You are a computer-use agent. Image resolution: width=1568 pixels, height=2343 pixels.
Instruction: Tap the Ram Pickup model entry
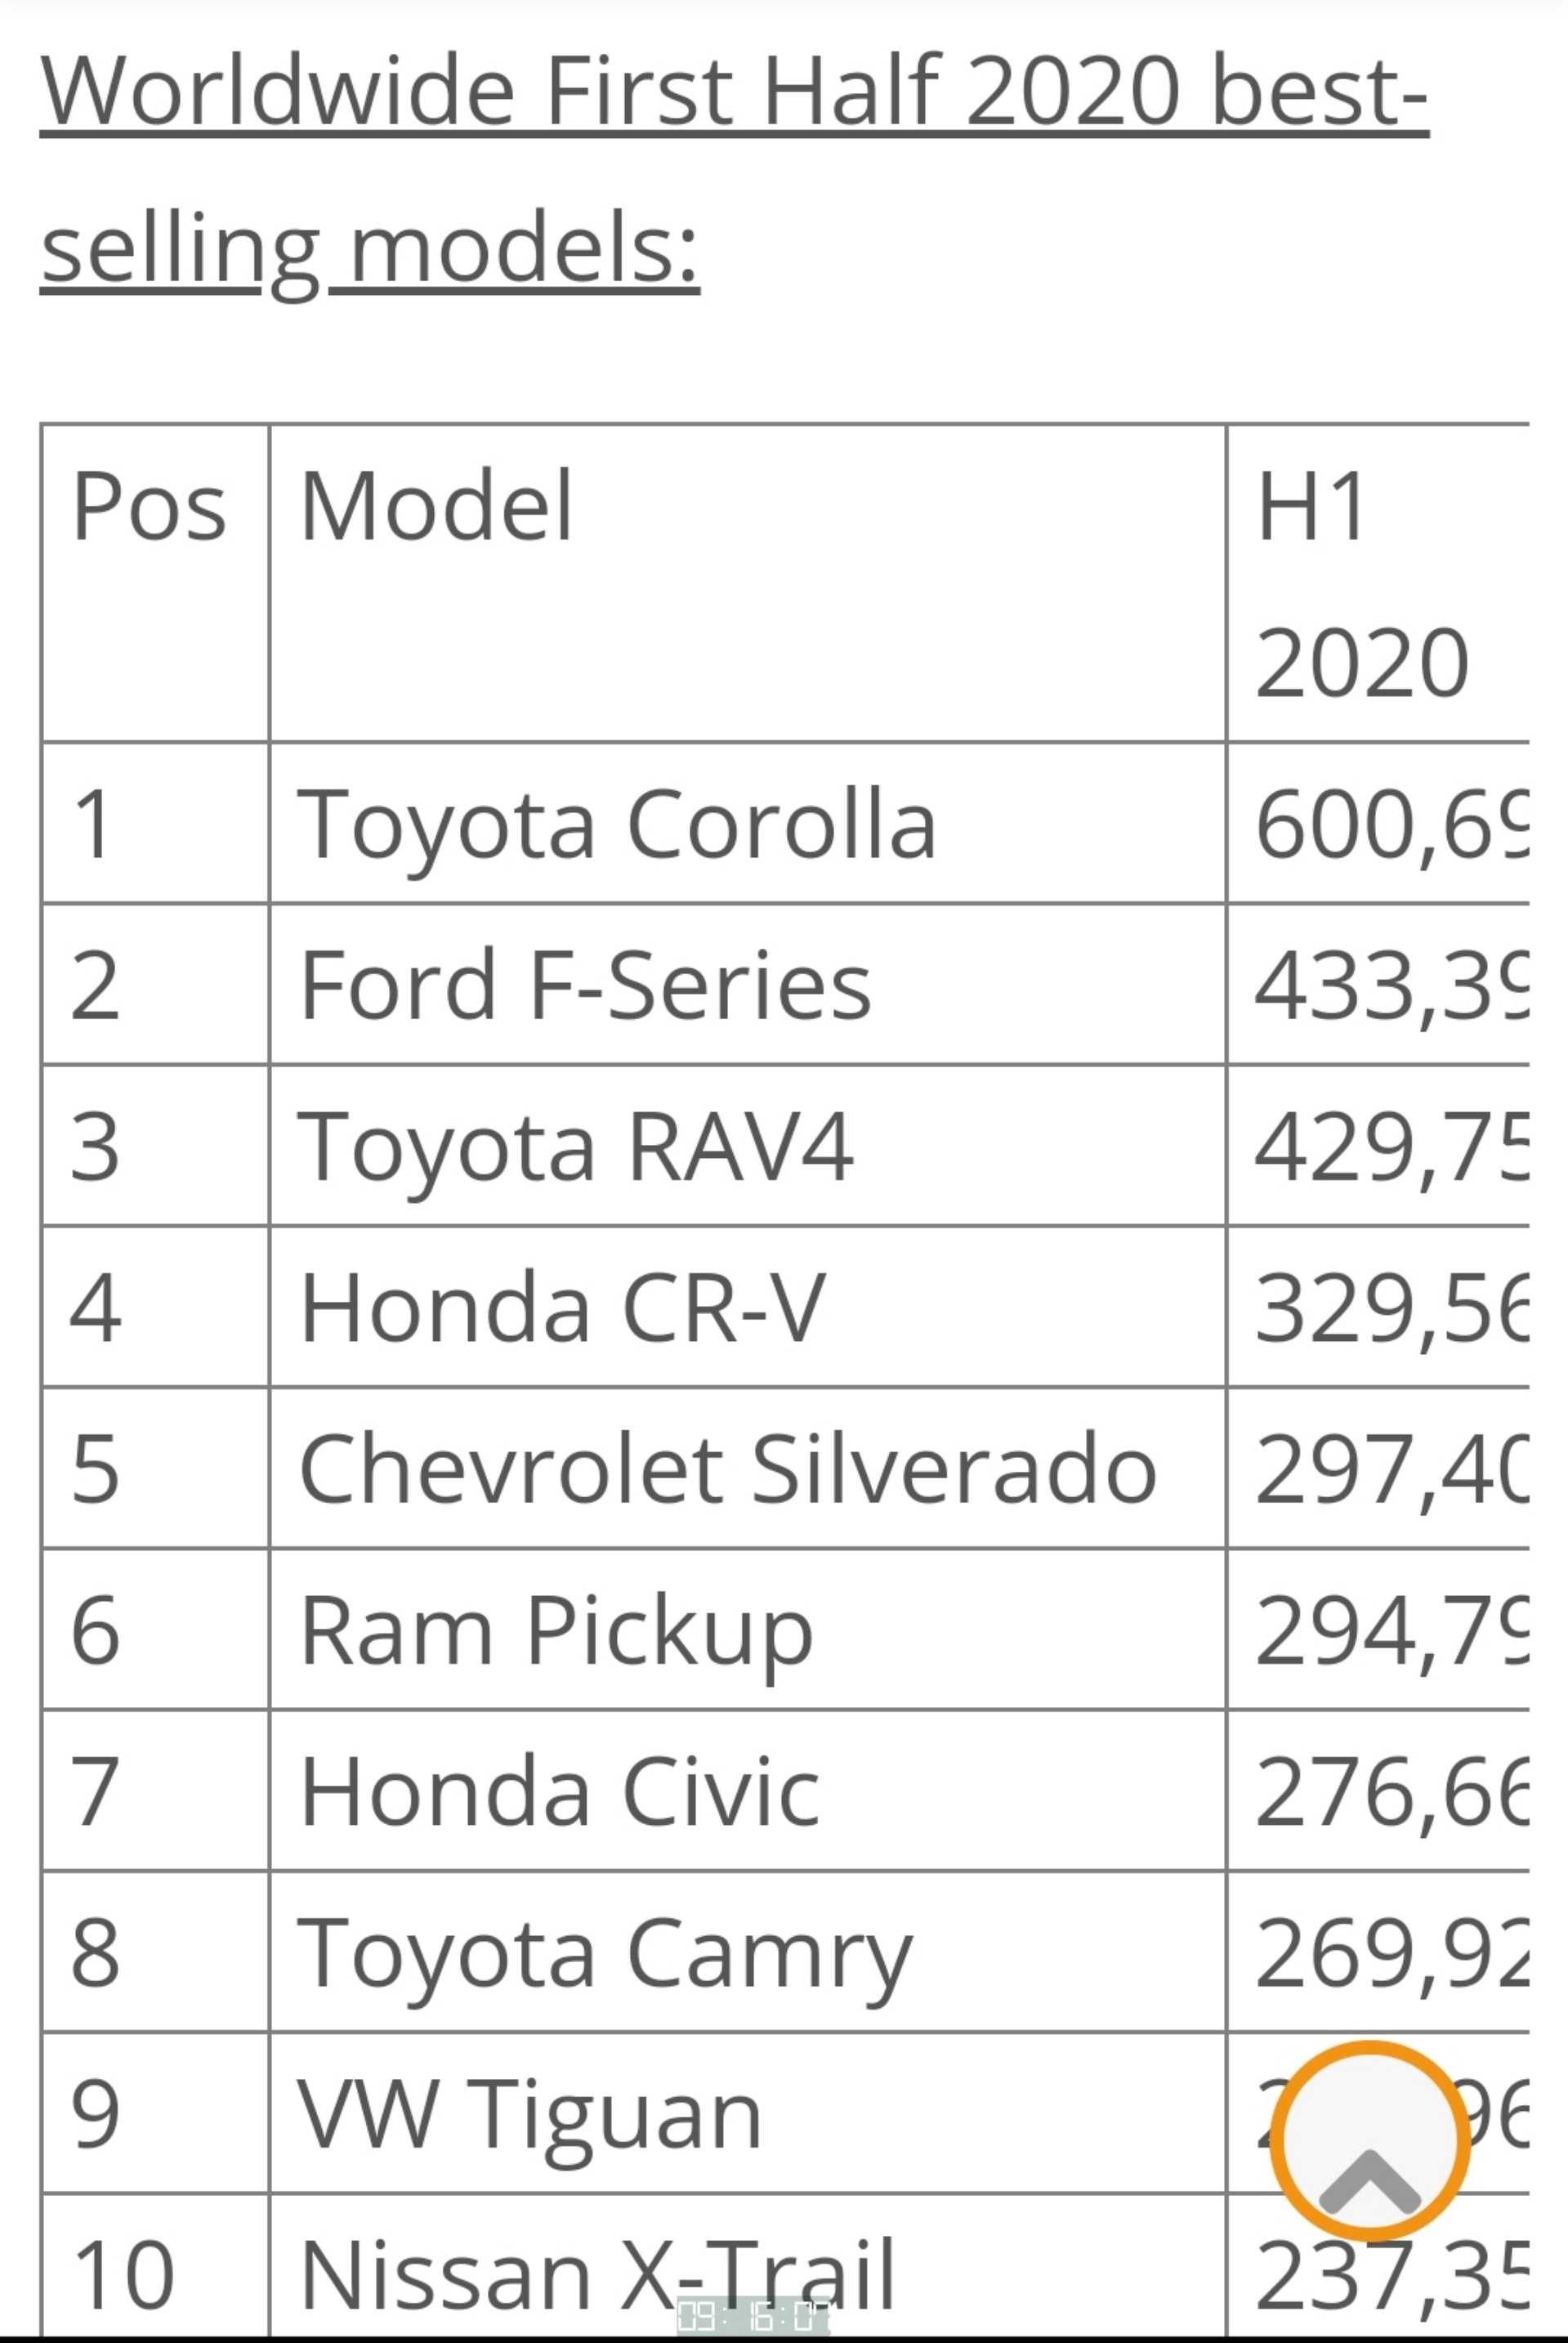(x=747, y=1629)
